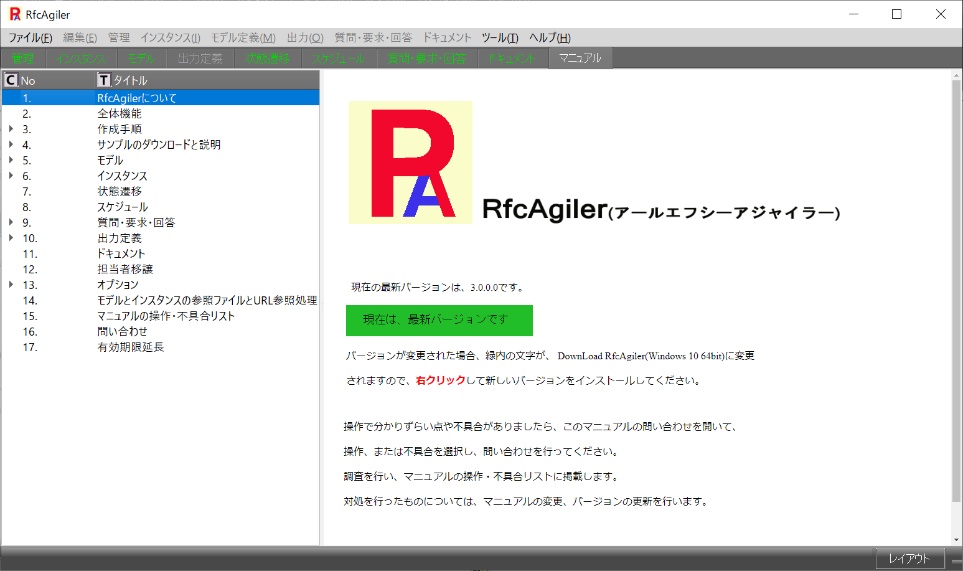
Task: Click the scrollbar up arrow in the manual pane
Action: pos(956,75)
